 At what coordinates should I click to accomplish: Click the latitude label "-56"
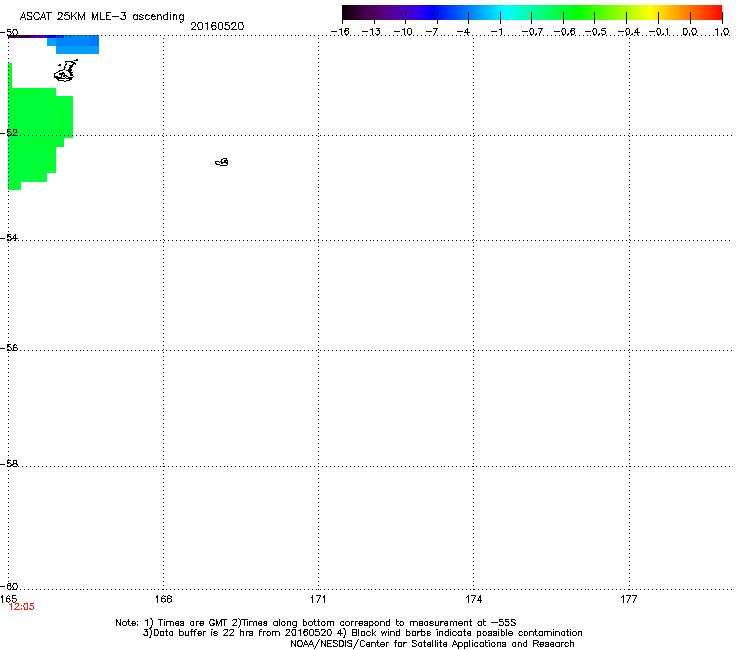(x=9, y=347)
